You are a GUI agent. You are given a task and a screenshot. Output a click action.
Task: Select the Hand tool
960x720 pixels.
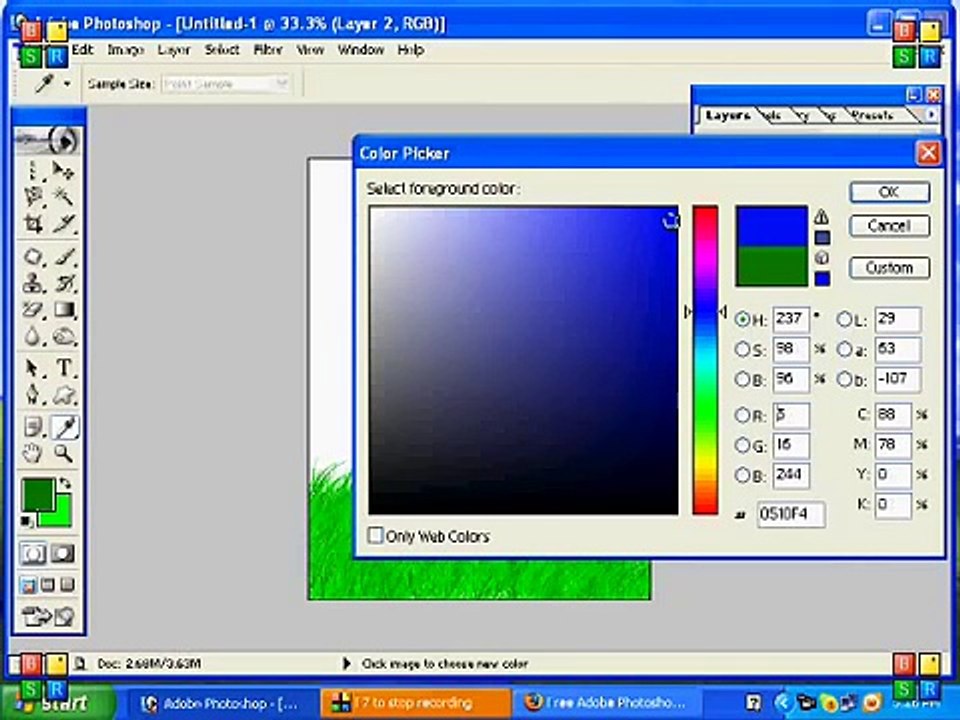point(33,454)
